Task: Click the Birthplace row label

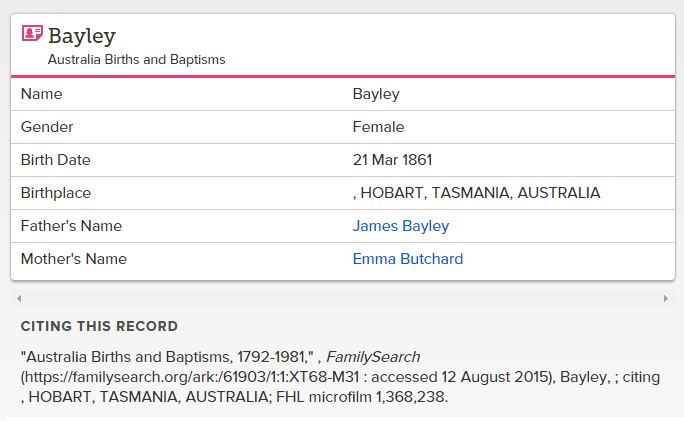Action: (56, 193)
